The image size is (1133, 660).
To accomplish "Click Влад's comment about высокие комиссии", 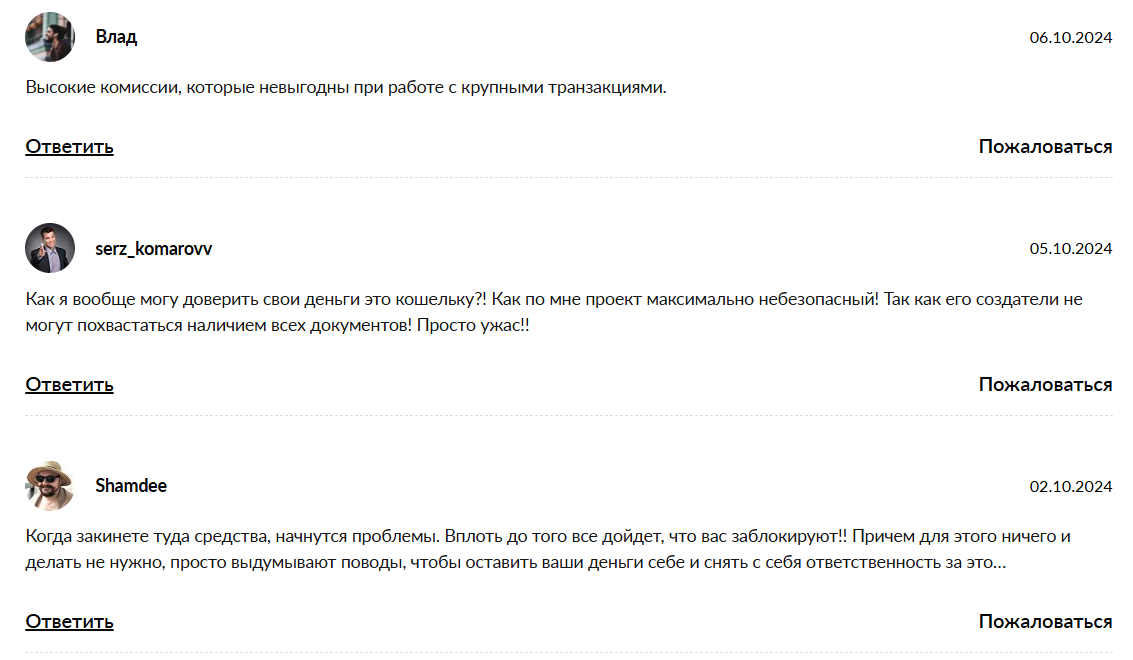I will [346, 87].
